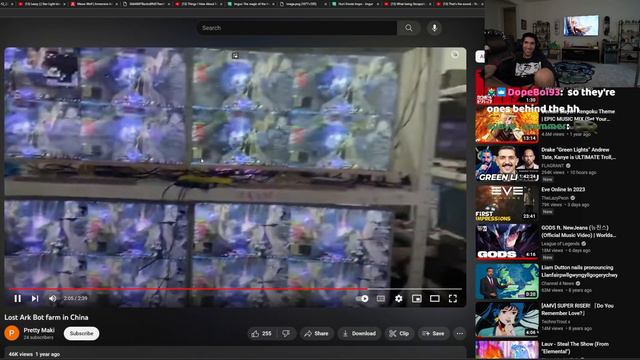Open the TheLazyPeon channel name
Screen dimensions: 640x360
[555, 198]
